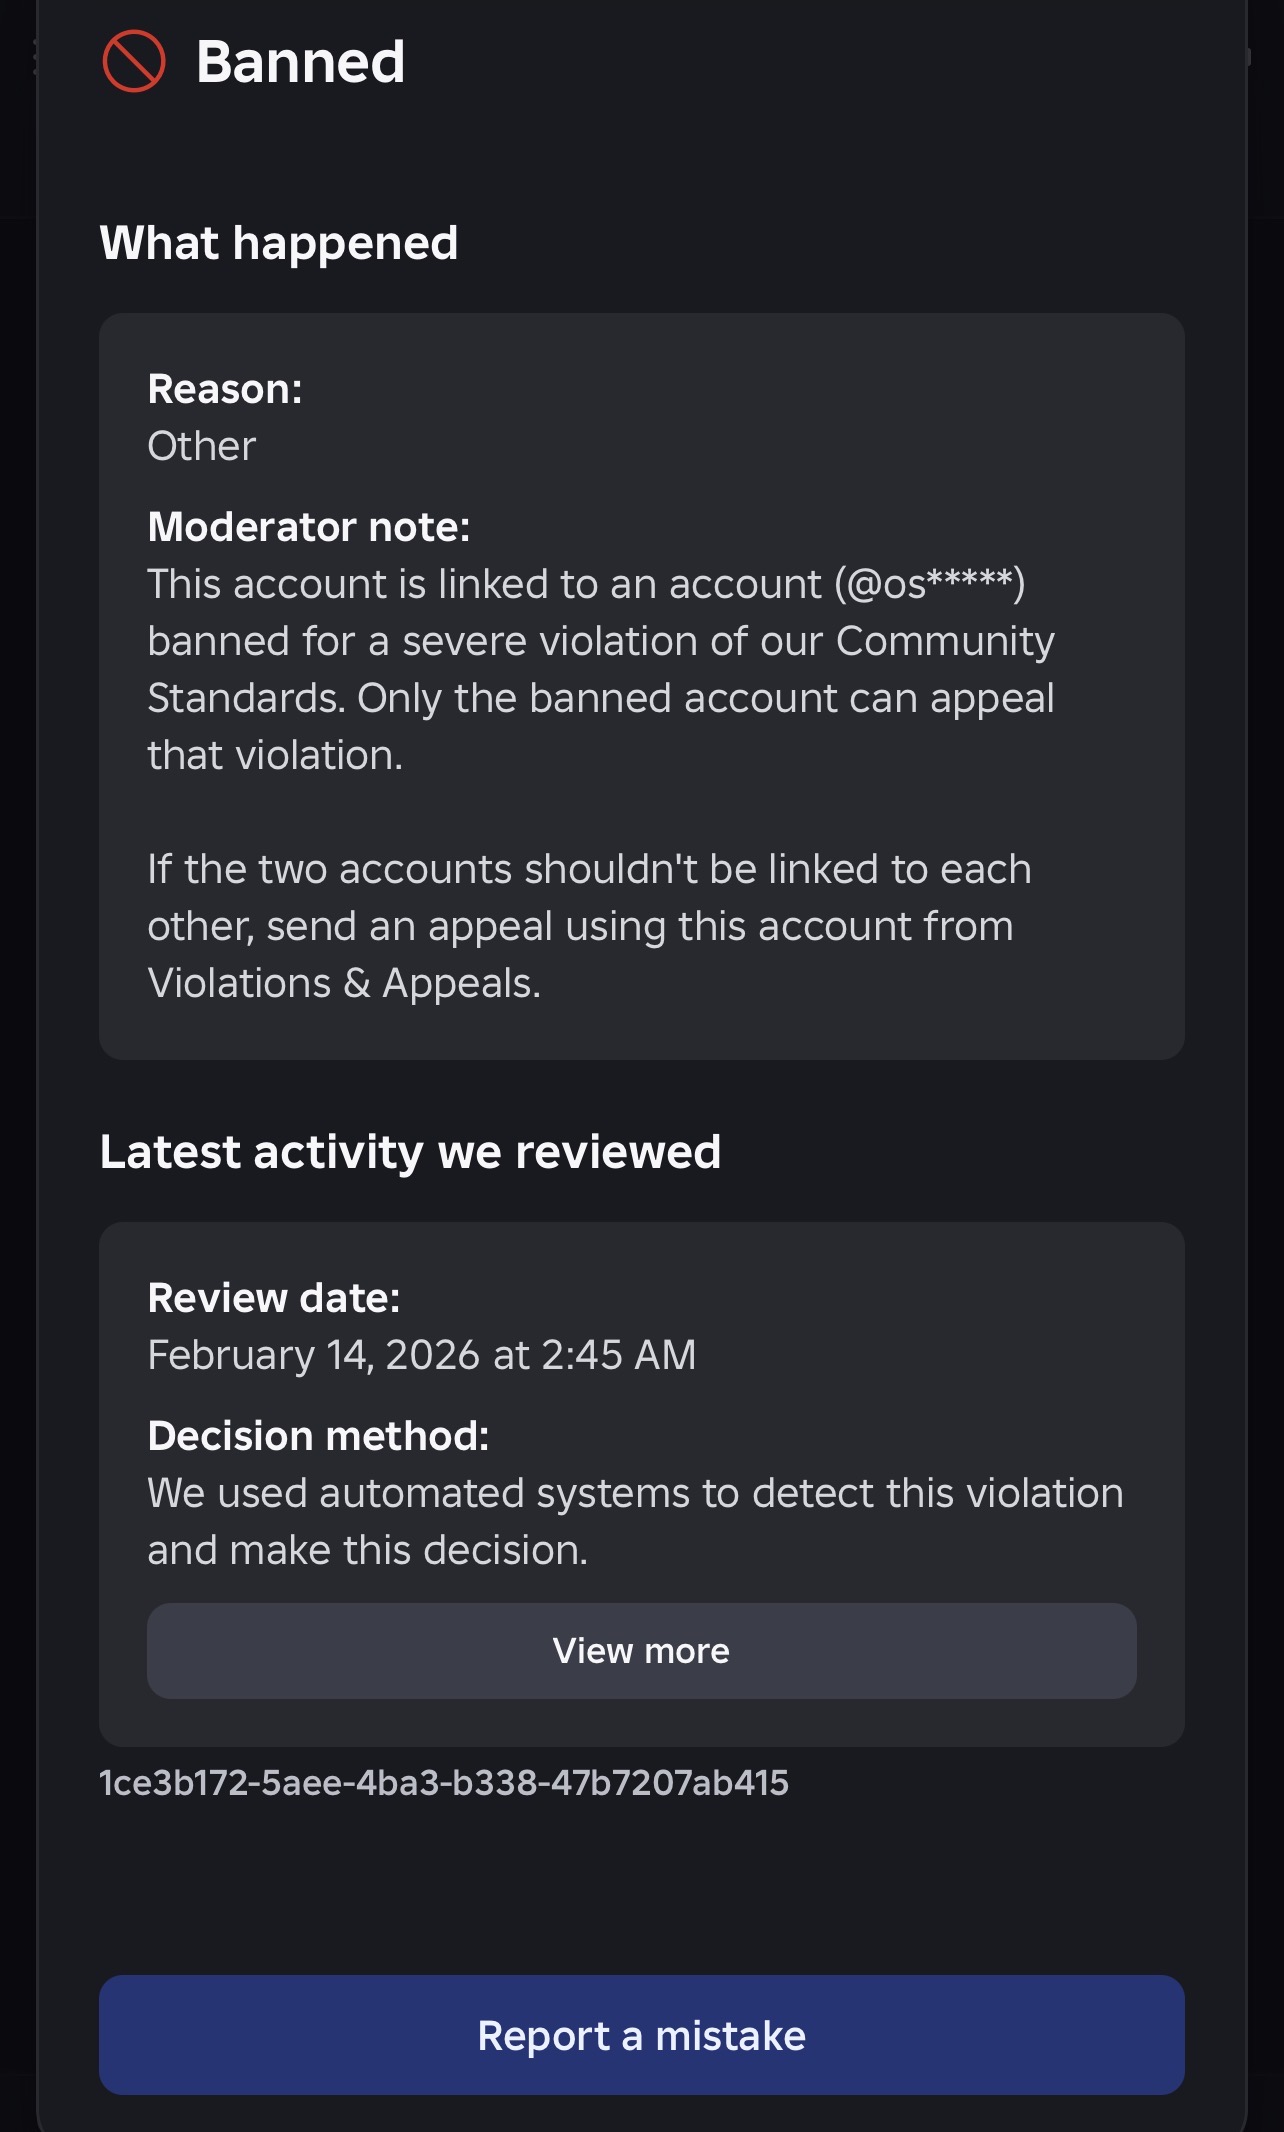Viewport: 1284px width, 2132px height.
Task: Expand details with "View more"
Action: click(x=641, y=1651)
